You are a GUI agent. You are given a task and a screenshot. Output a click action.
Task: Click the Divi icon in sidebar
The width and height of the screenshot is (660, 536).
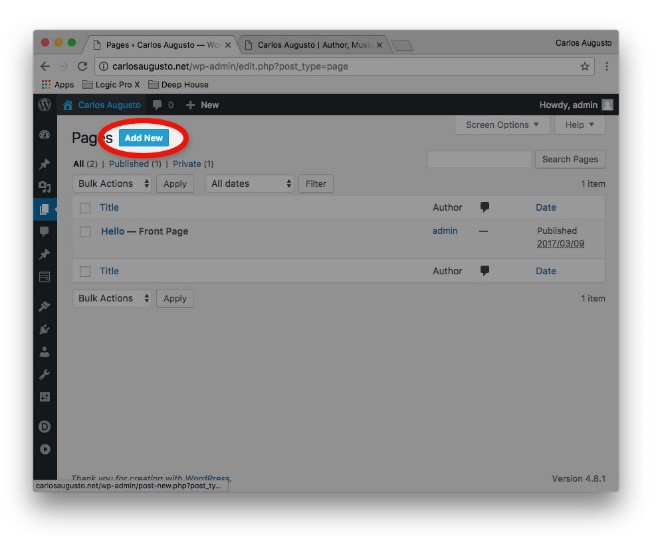(44, 427)
